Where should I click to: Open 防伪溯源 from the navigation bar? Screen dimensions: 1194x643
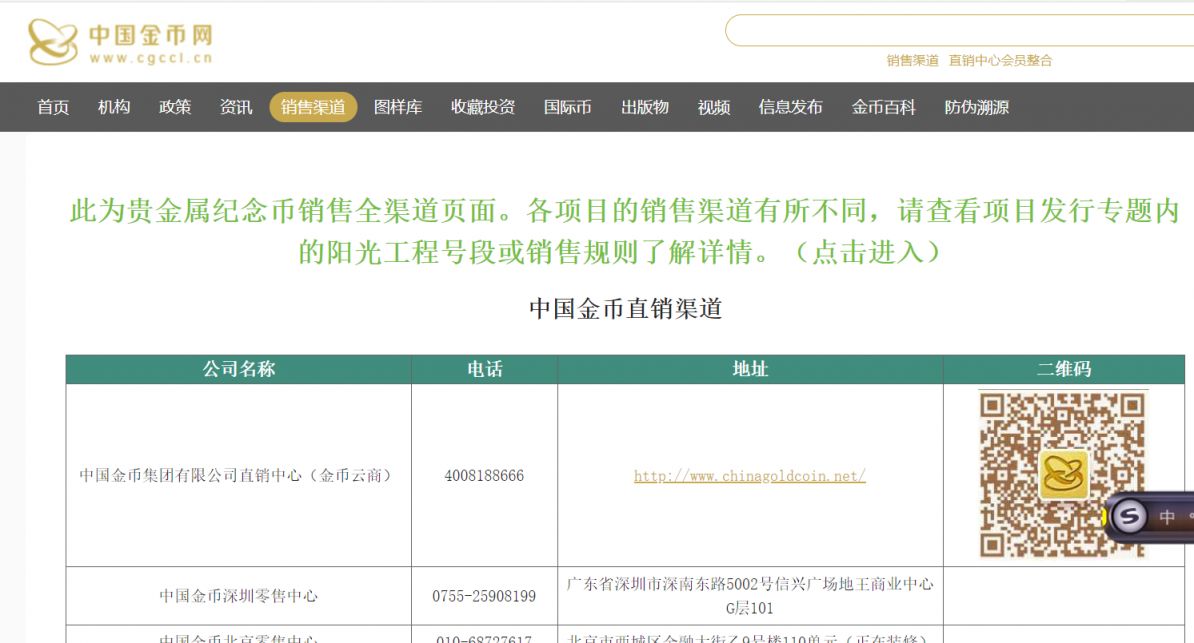(x=977, y=107)
